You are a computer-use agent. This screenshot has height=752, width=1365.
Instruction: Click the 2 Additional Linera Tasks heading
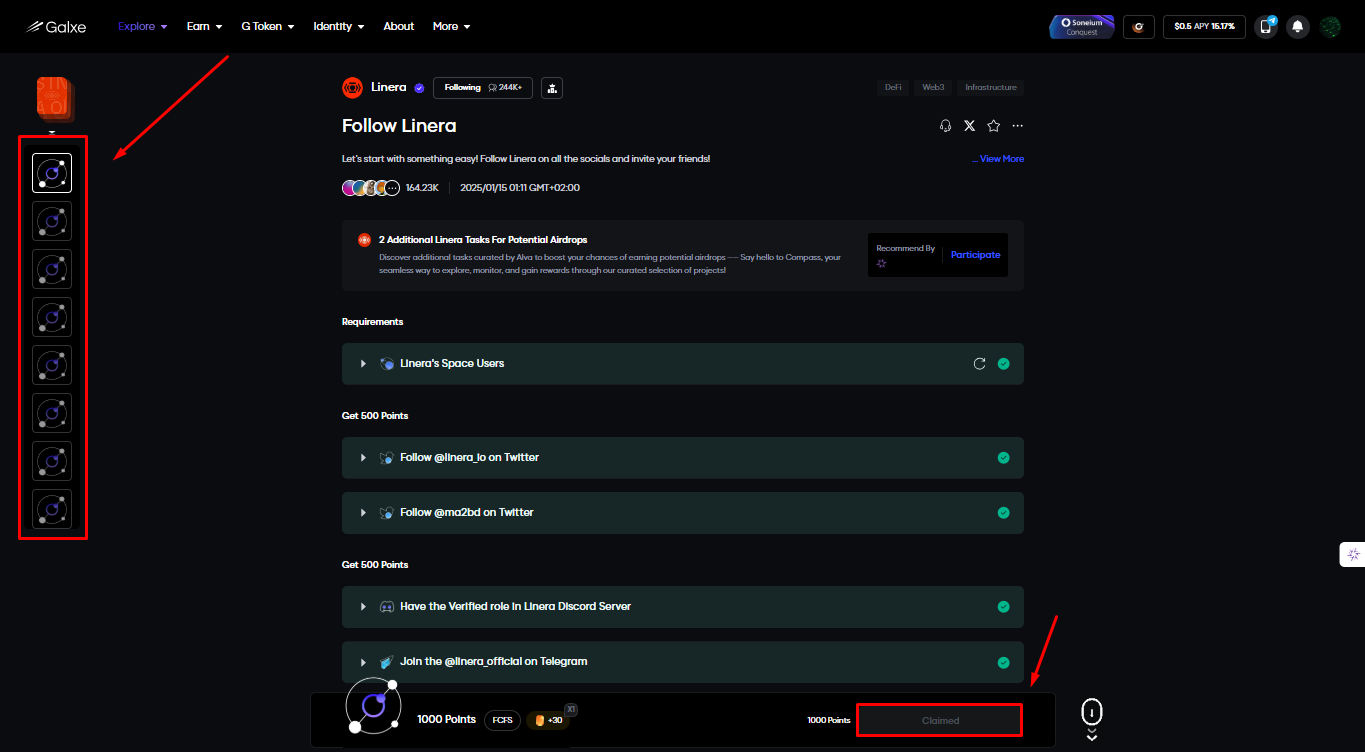[483, 240]
